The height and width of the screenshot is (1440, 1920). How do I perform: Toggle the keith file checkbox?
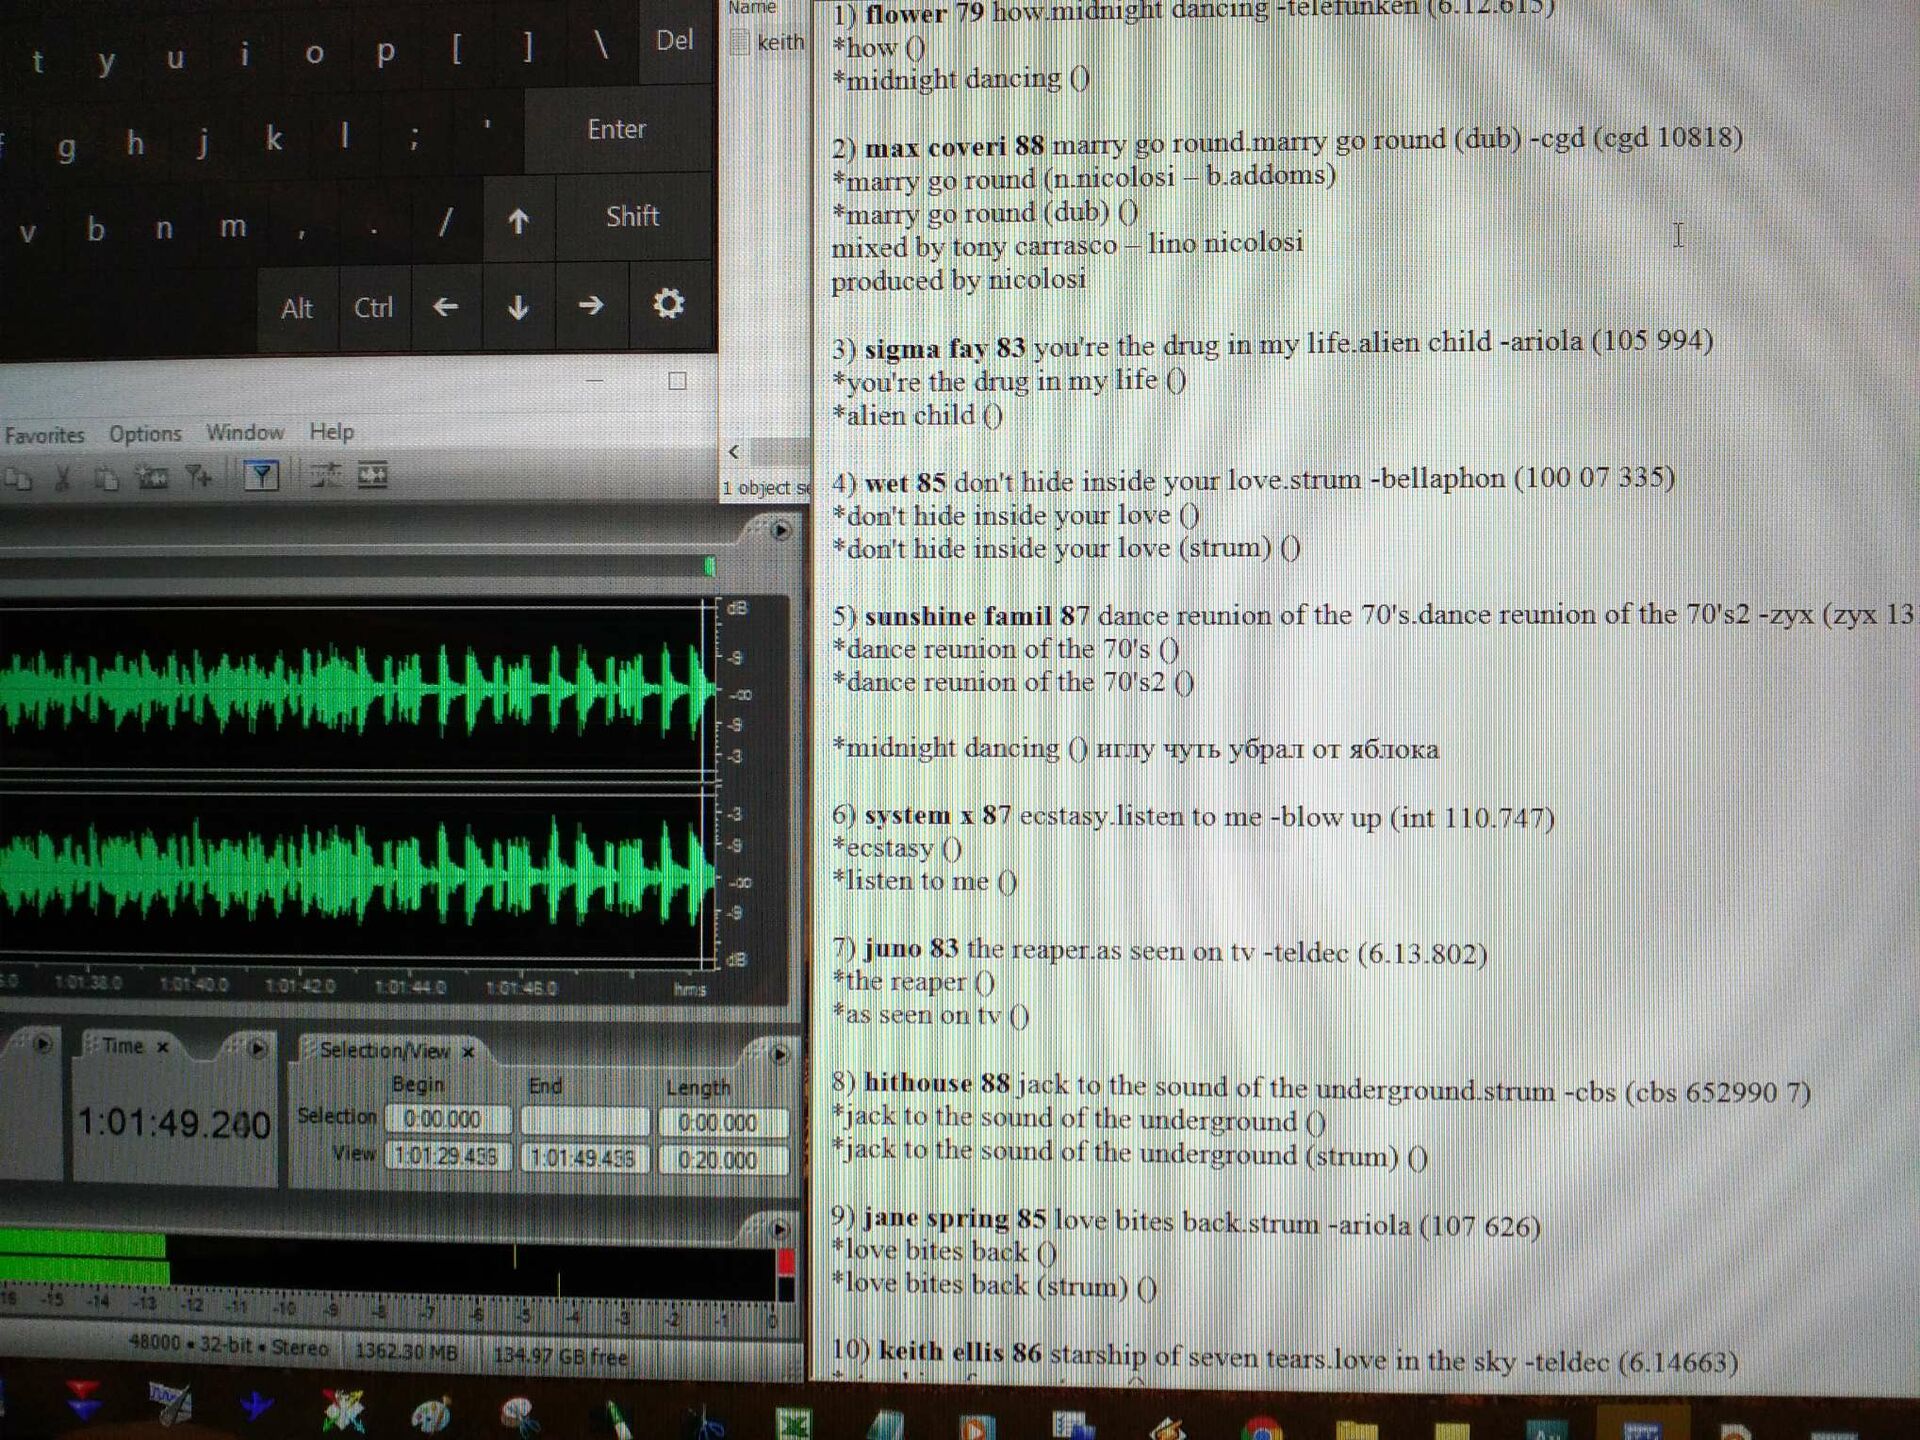(x=740, y=42)
